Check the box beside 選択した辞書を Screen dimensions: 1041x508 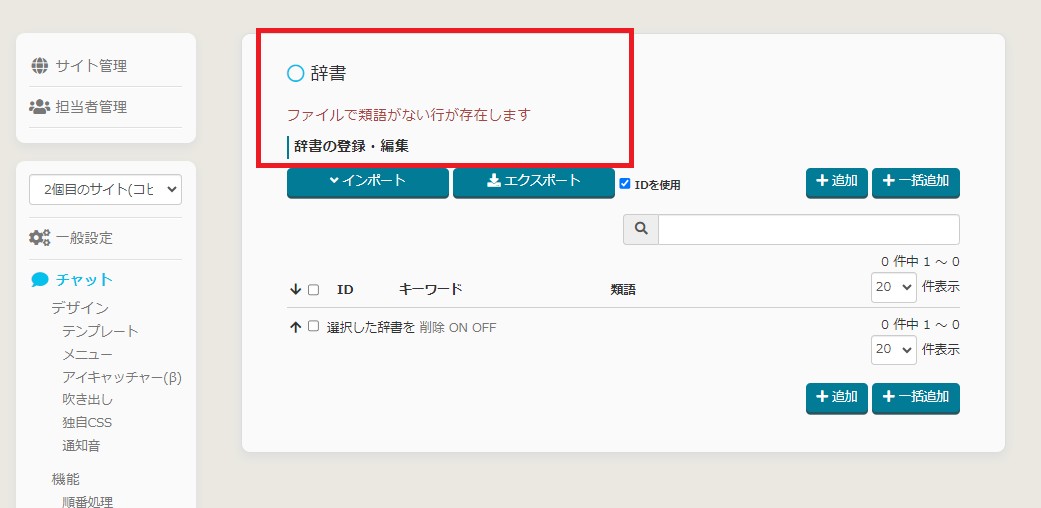[313, 326]
